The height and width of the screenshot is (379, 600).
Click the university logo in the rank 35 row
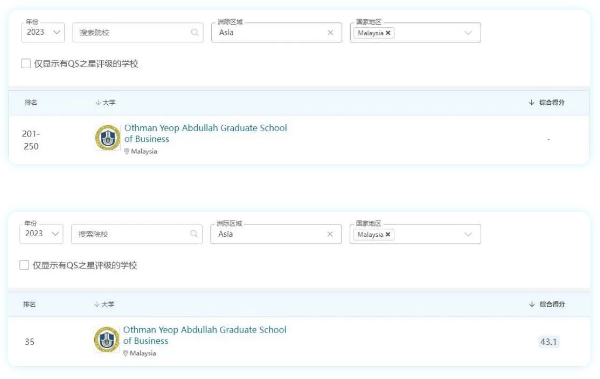click(106, 339)
